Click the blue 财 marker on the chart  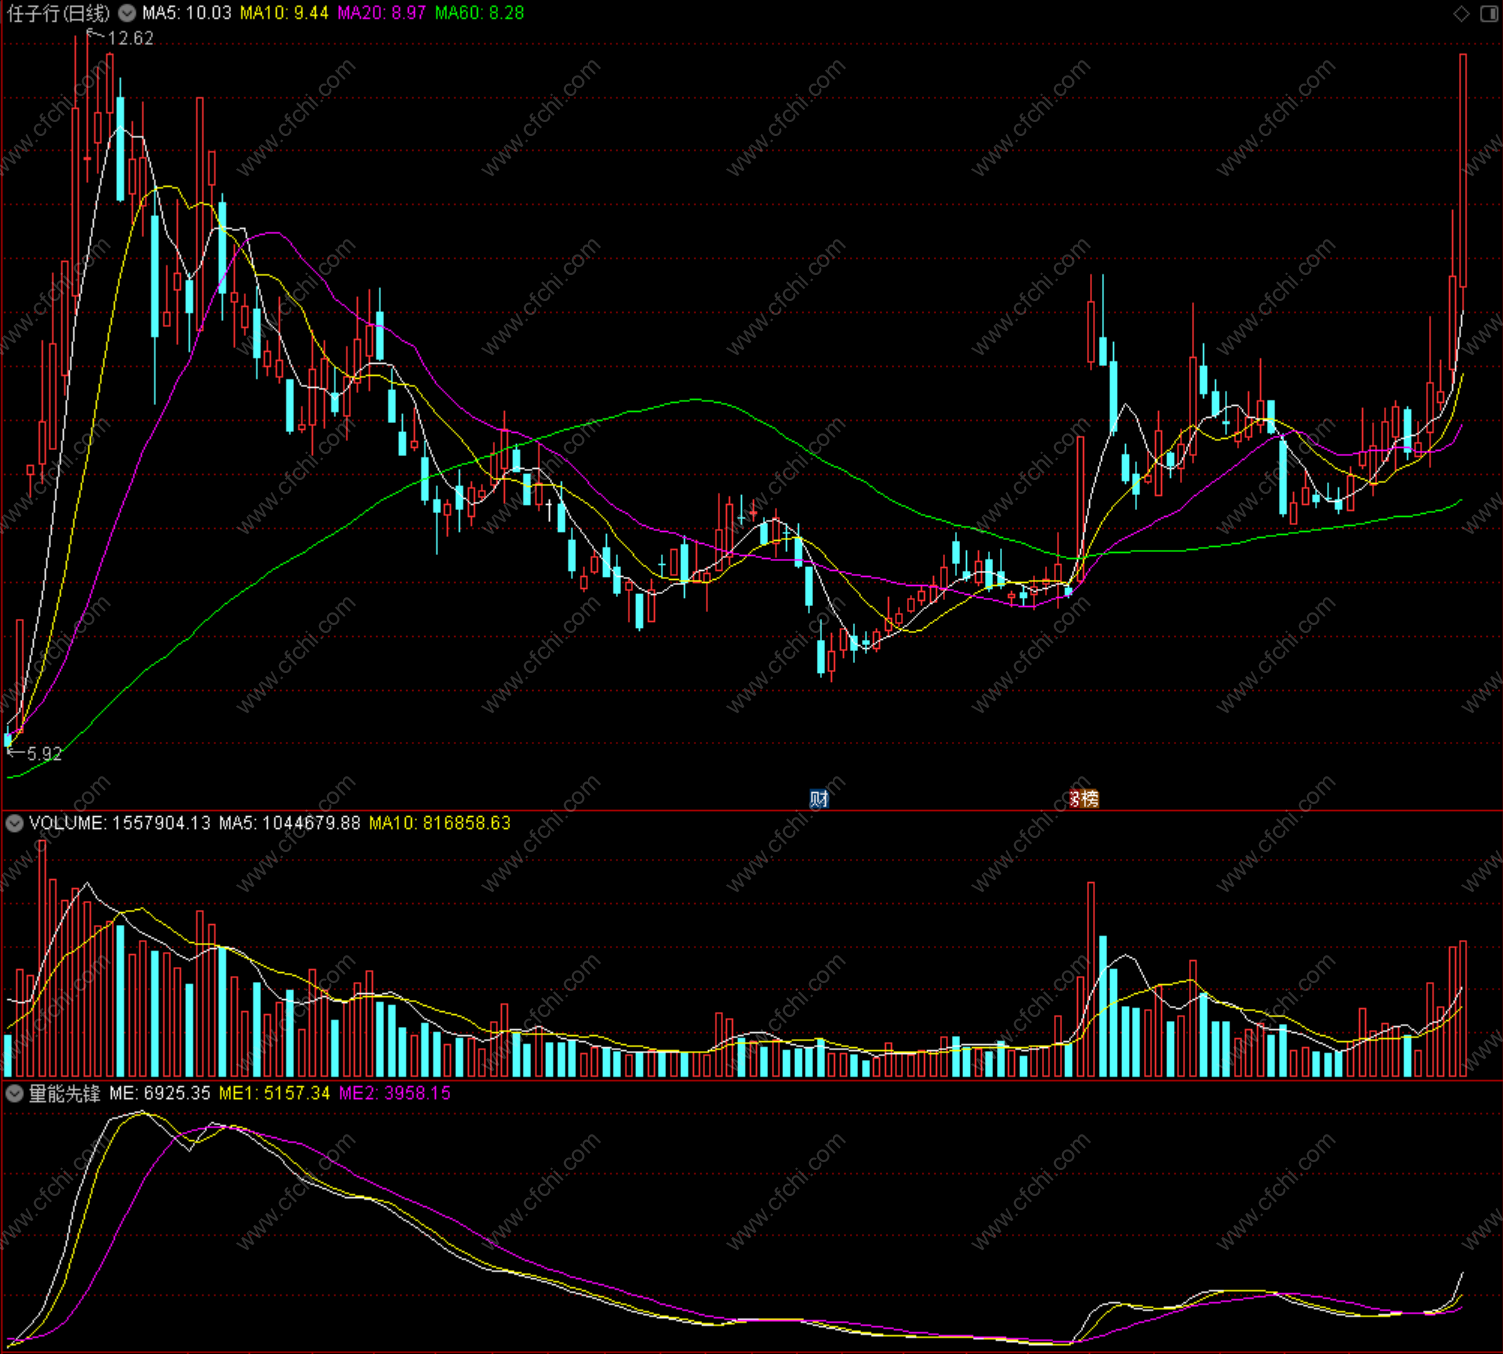click(819, 798)
